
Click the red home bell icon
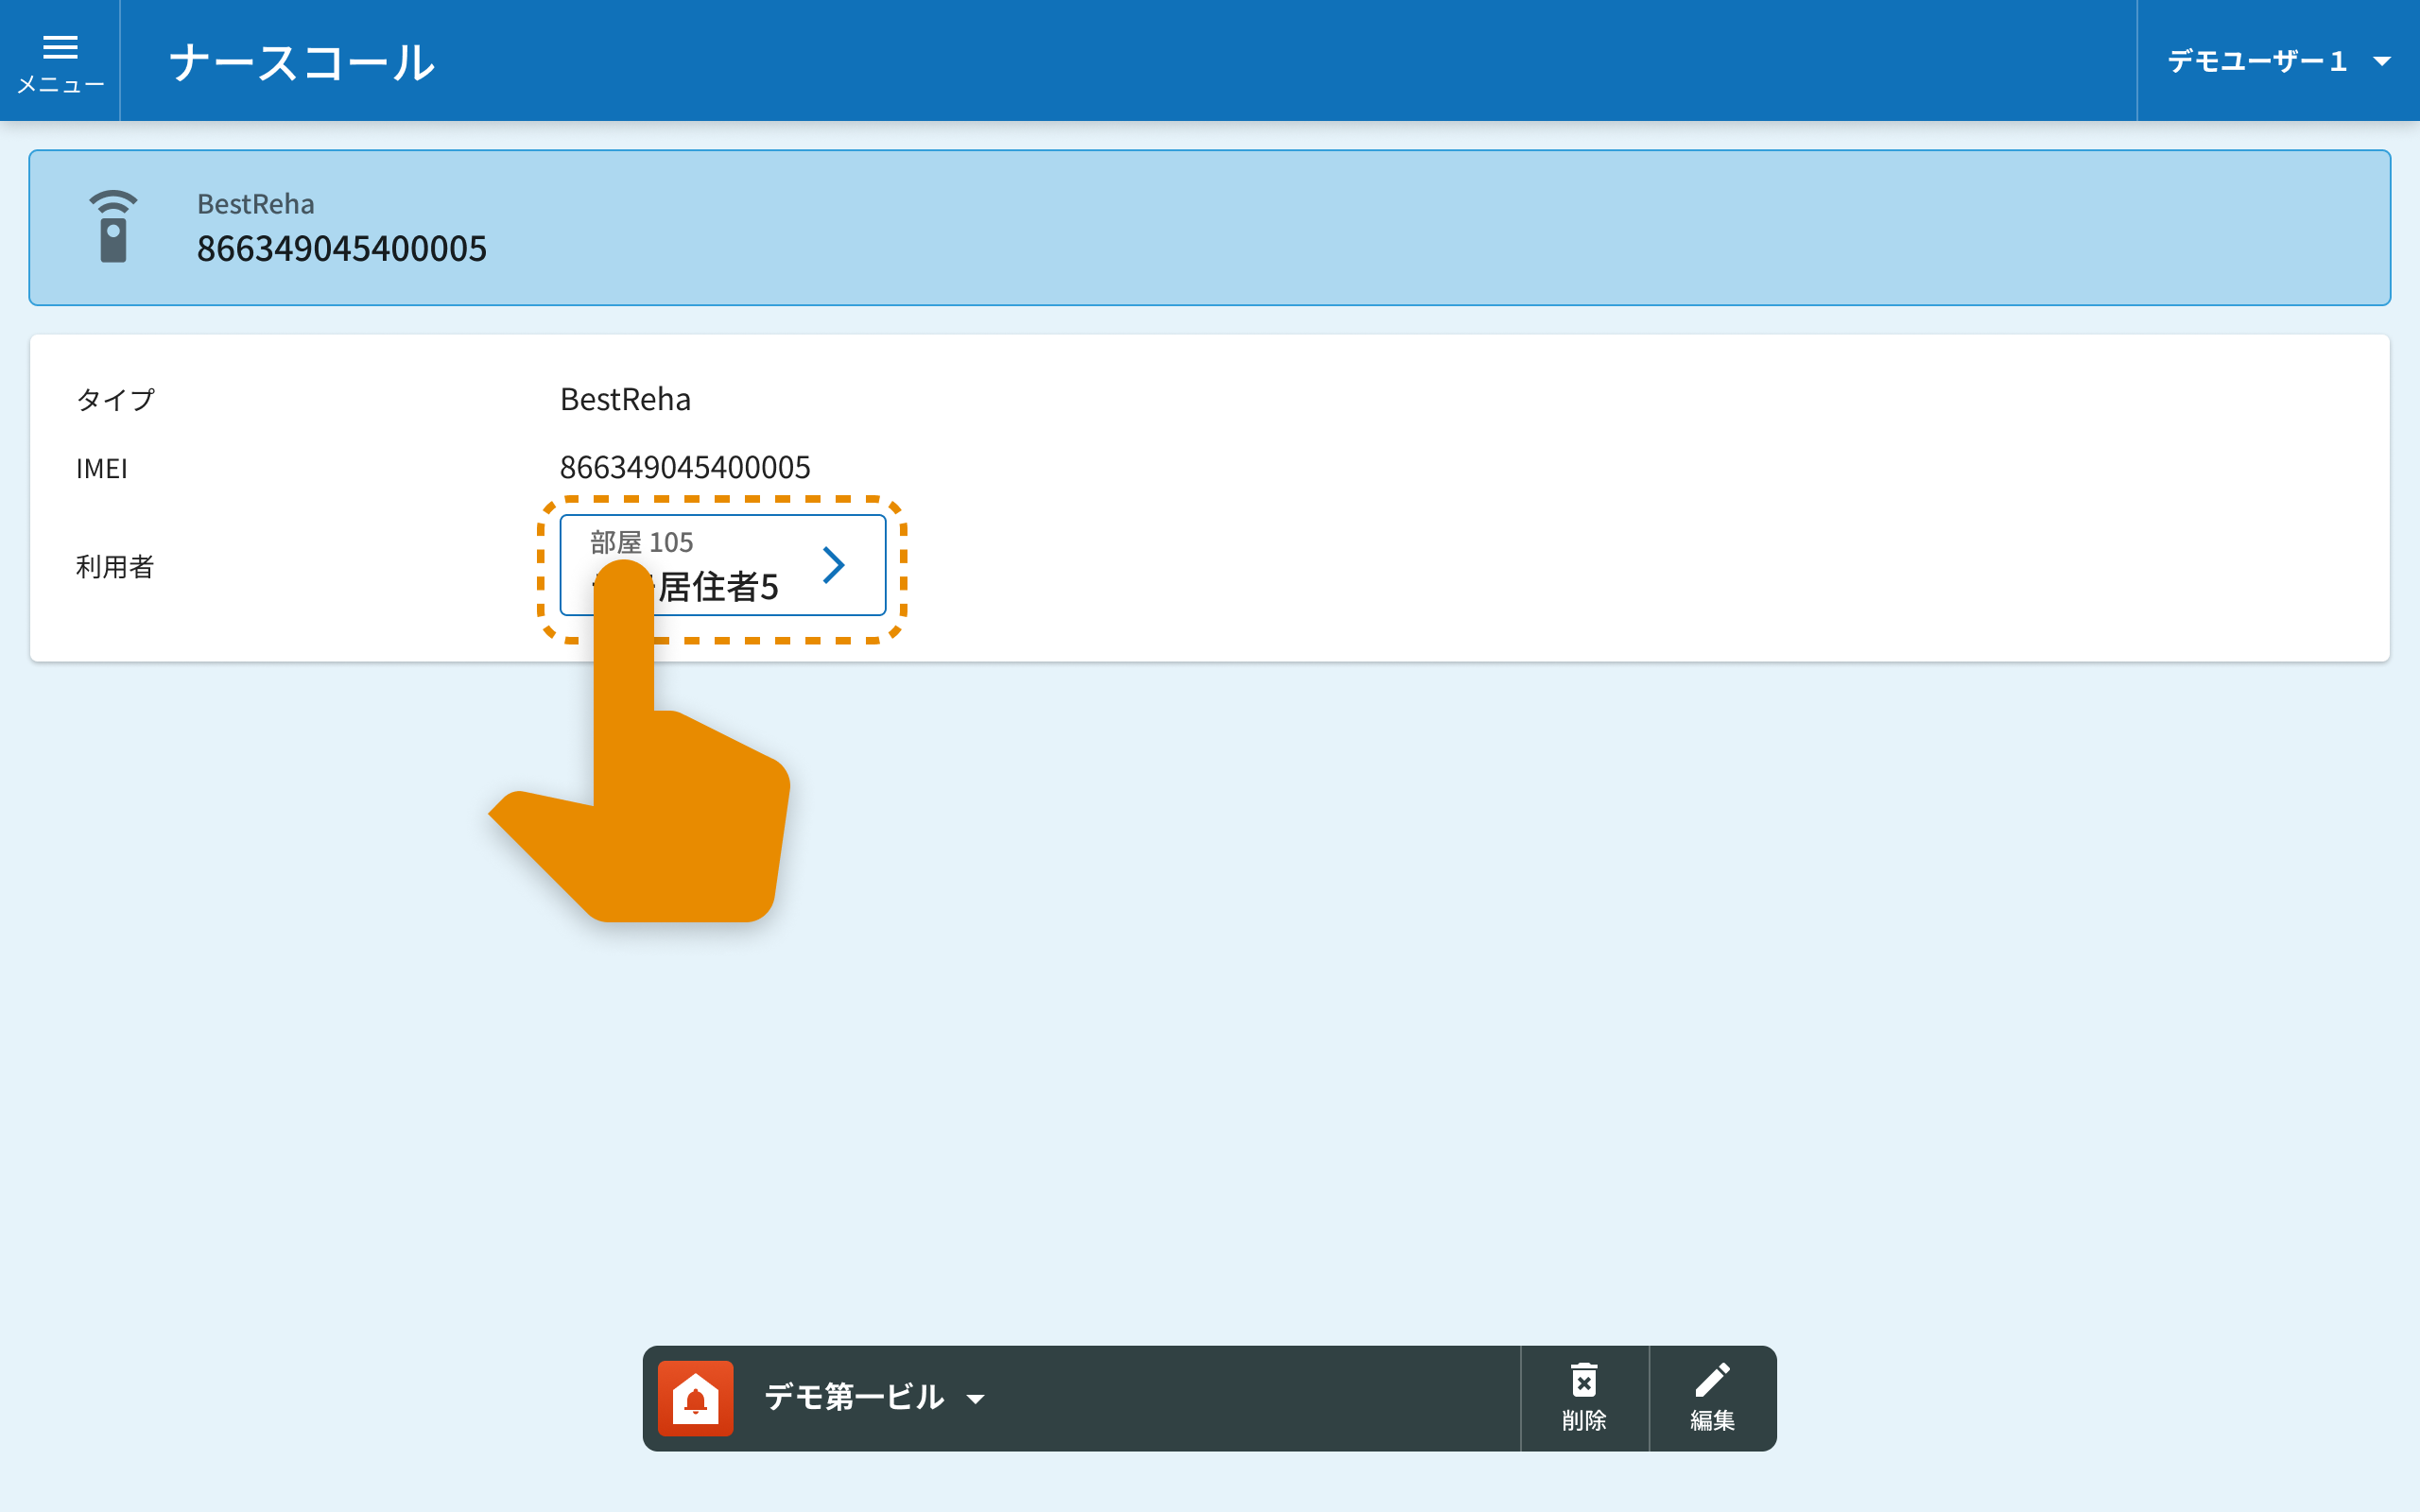pyautogui.click(x=695, y=1398)
